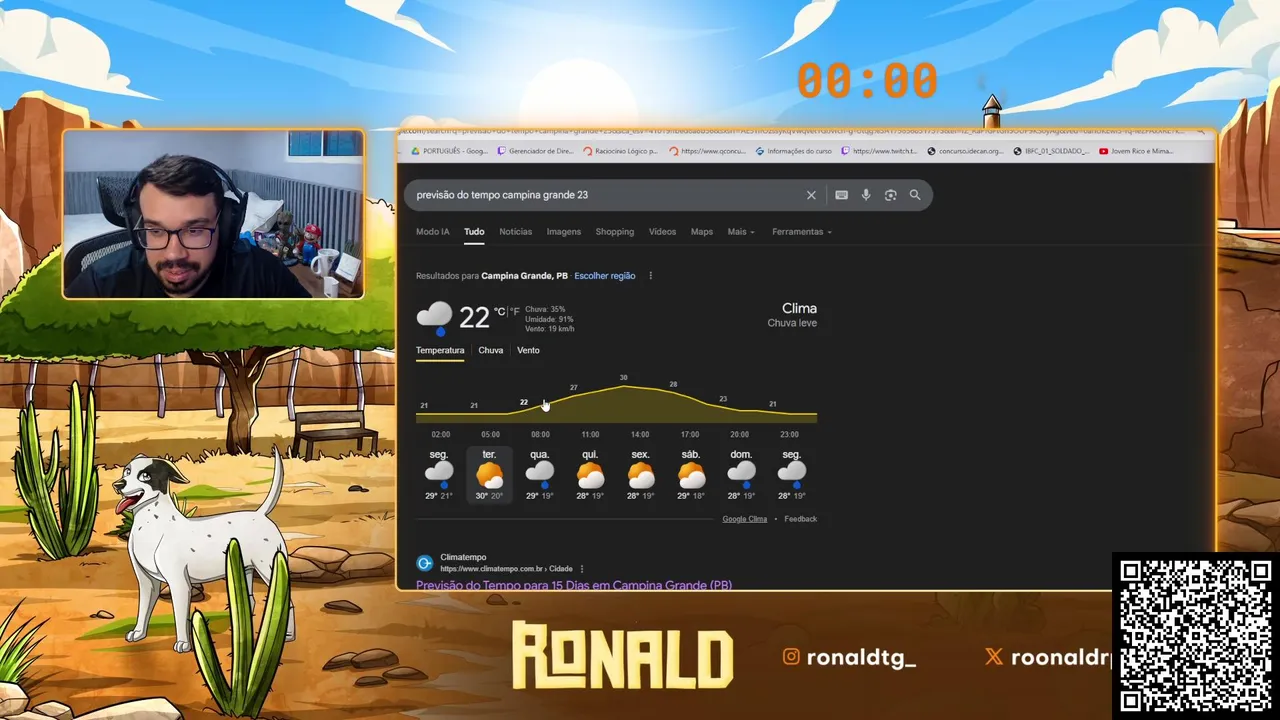1280x720 pixels.
Task: Open the Shopping tab
Action: click(x=614, y=232)
